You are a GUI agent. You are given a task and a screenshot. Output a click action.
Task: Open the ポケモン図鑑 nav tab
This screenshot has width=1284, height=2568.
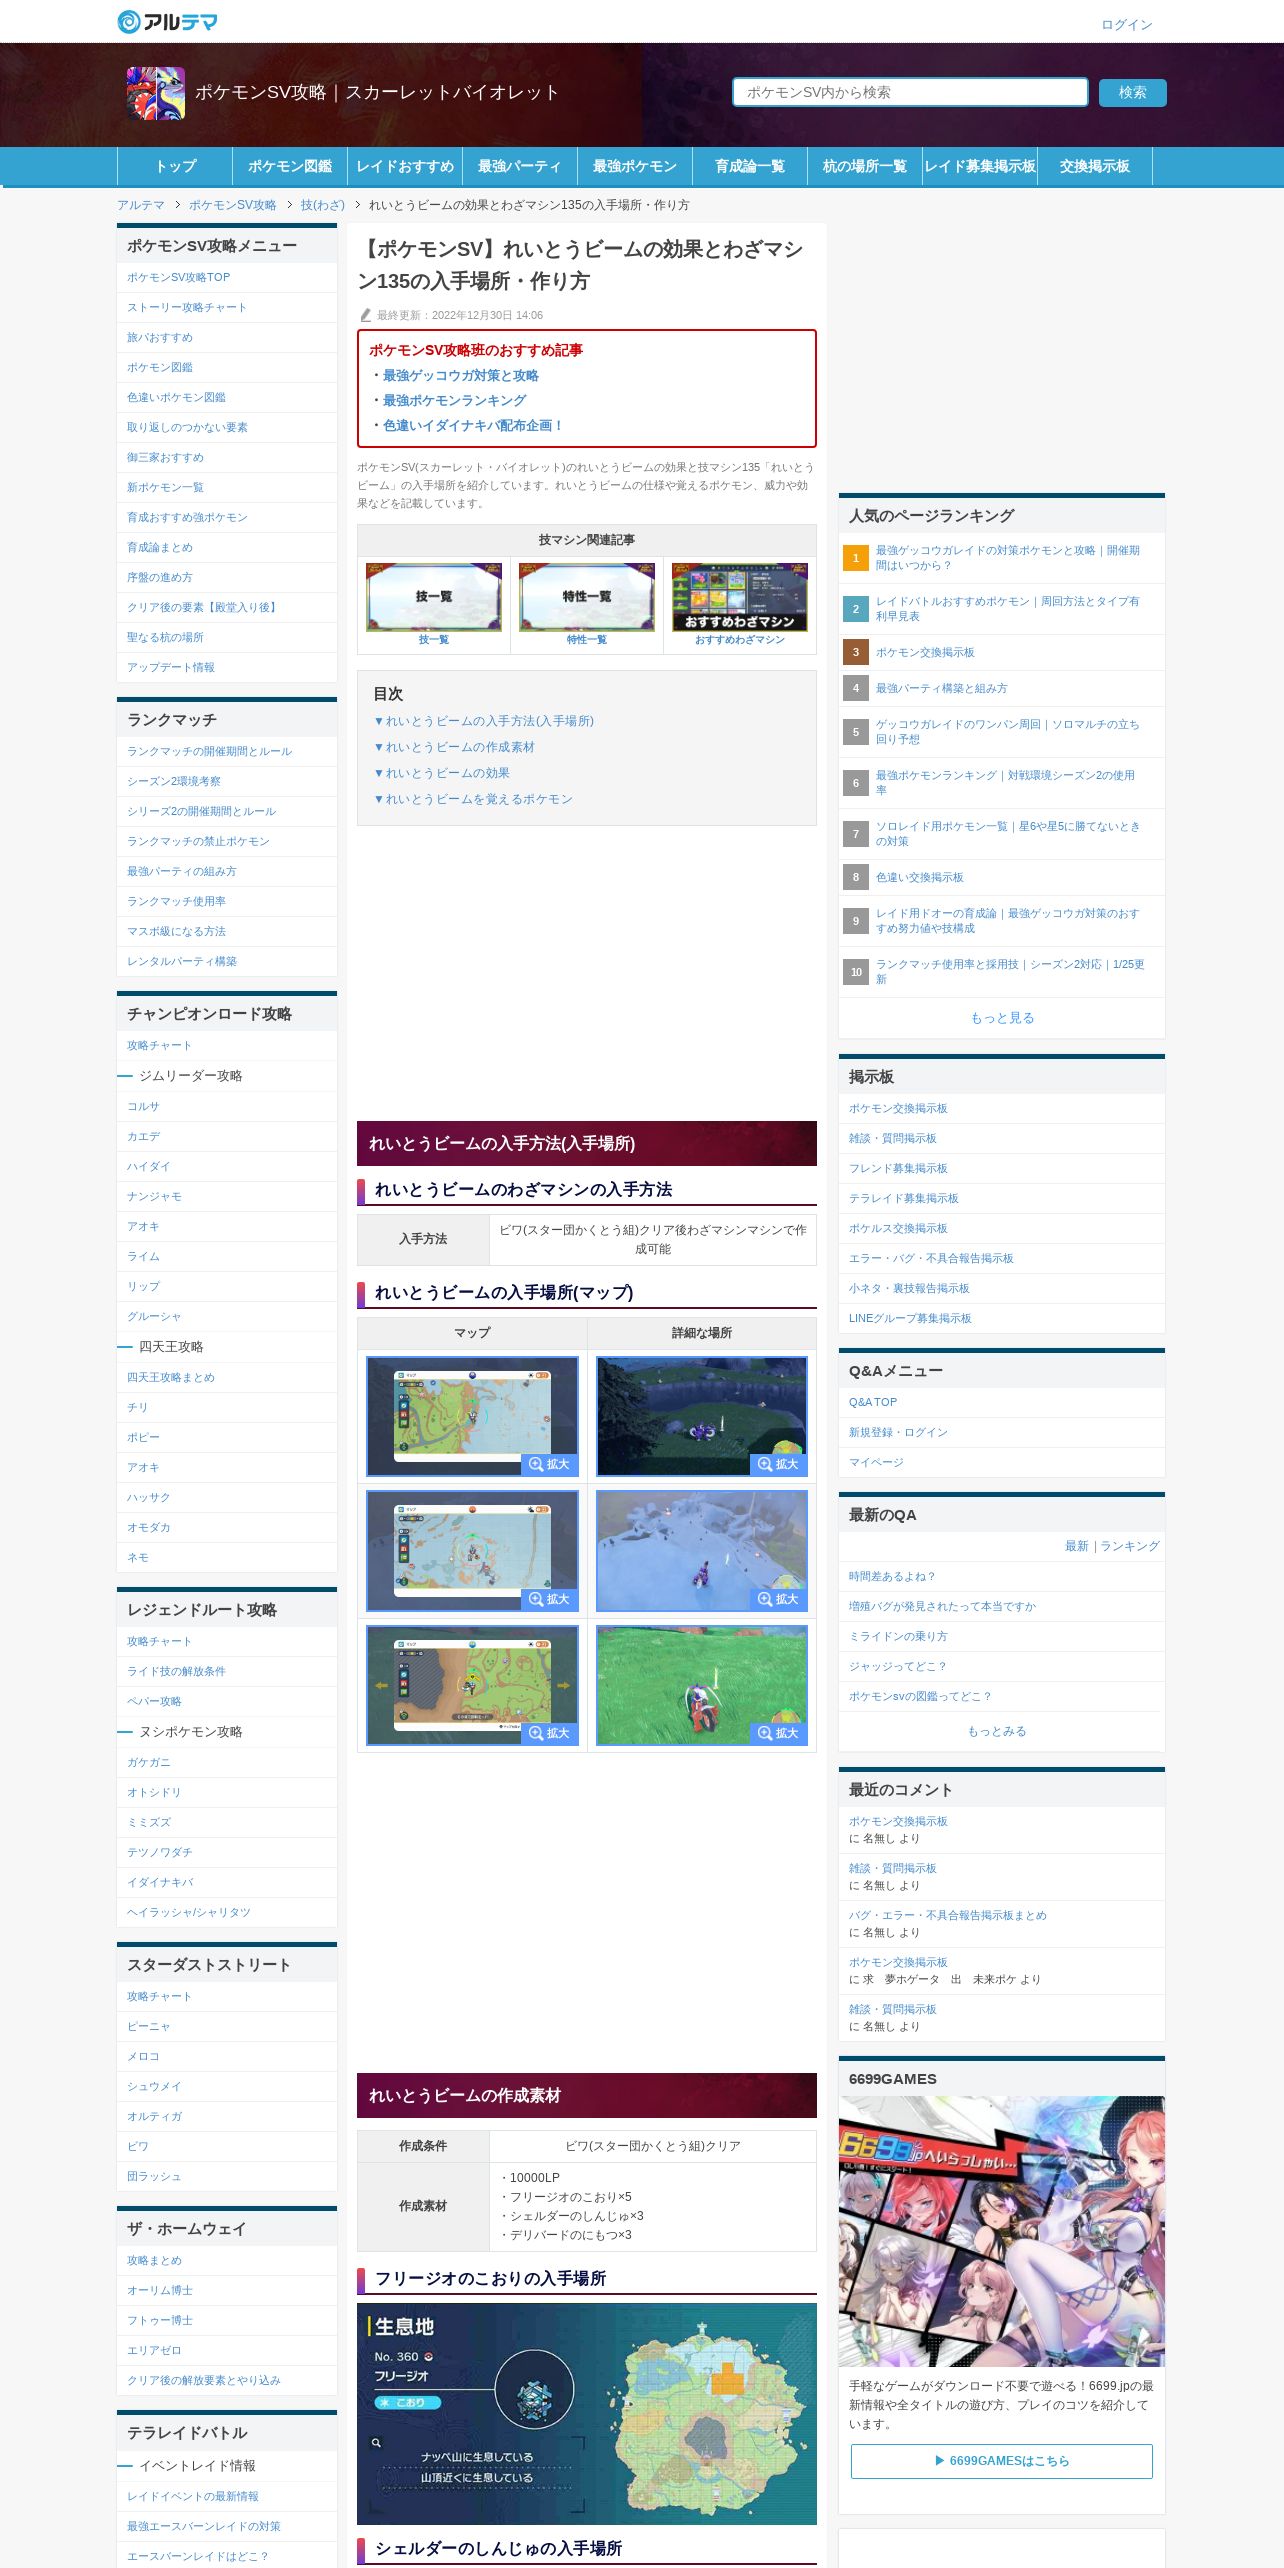[290, 166]
